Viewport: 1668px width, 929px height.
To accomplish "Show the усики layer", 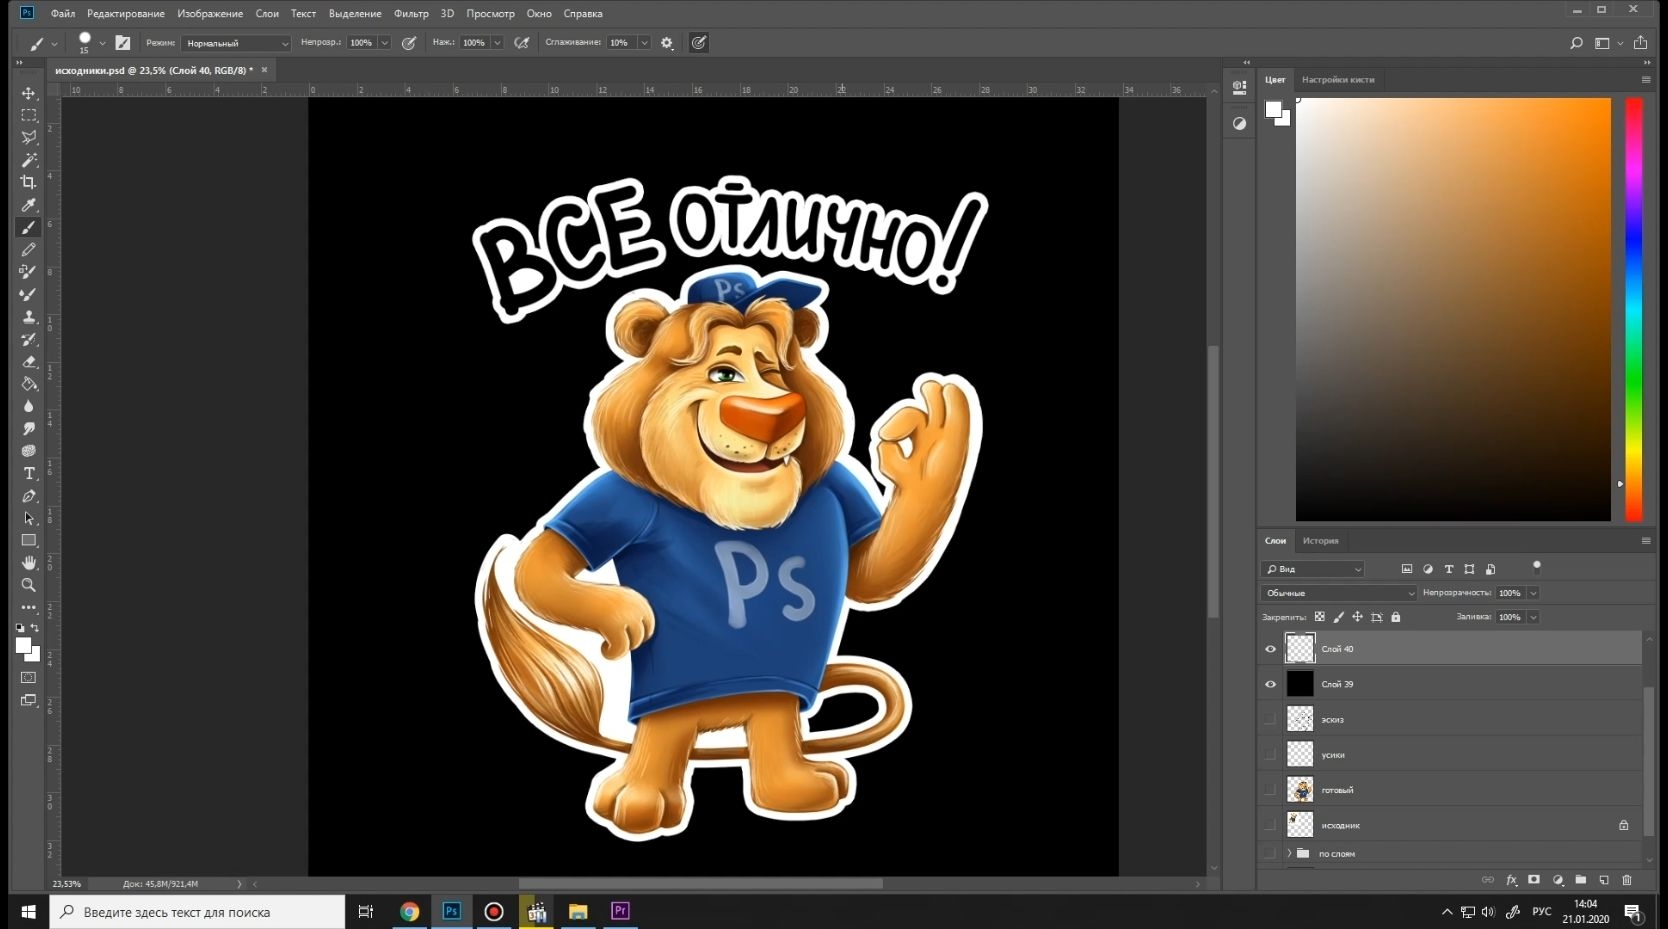I will (1270, 755).
